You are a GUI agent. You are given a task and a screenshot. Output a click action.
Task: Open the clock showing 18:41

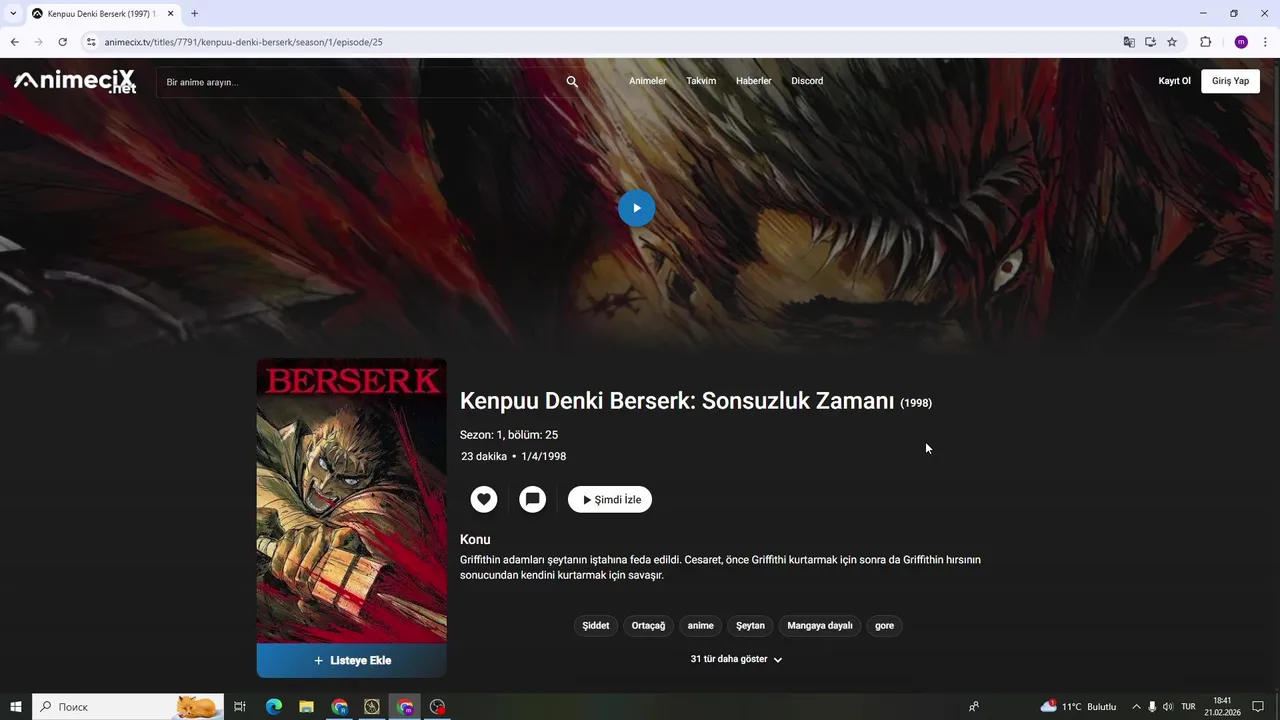[1222, 706]
